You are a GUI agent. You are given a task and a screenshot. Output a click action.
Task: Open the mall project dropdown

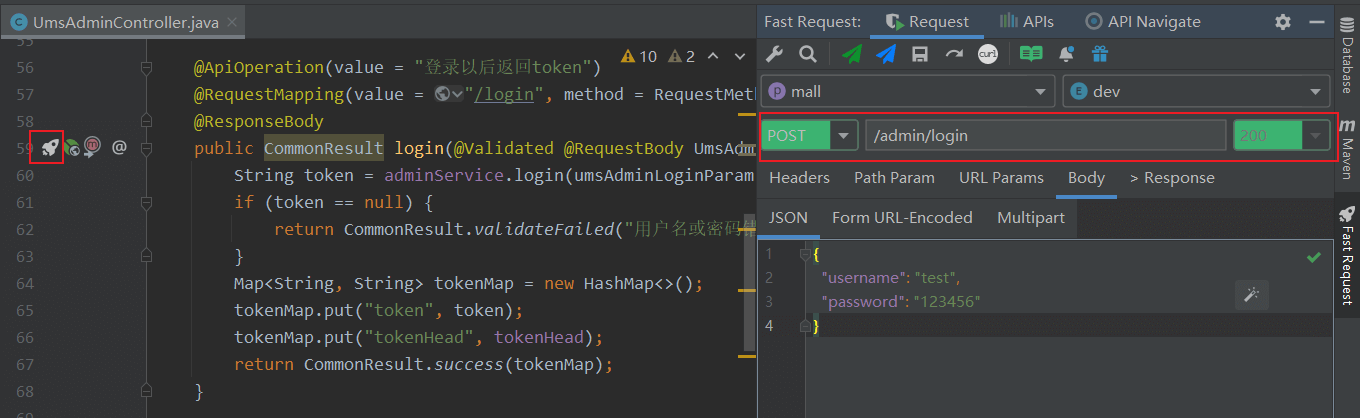(x=907, y=91)
